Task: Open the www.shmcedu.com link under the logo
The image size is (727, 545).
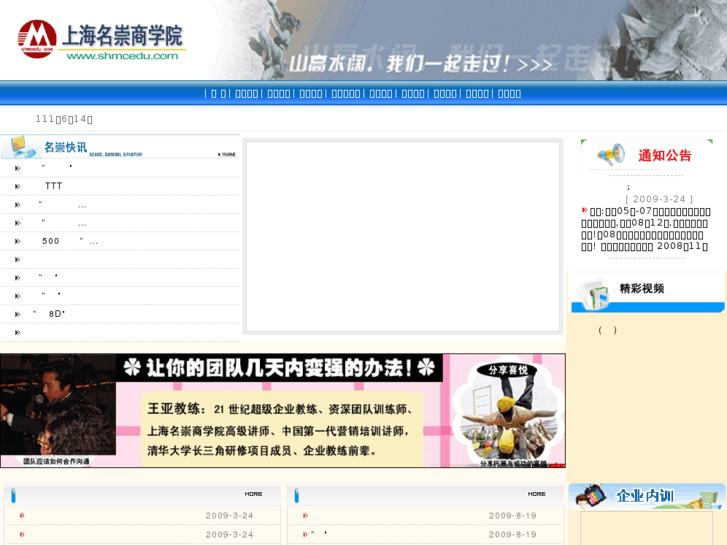Action: click(x=122, y=56)
